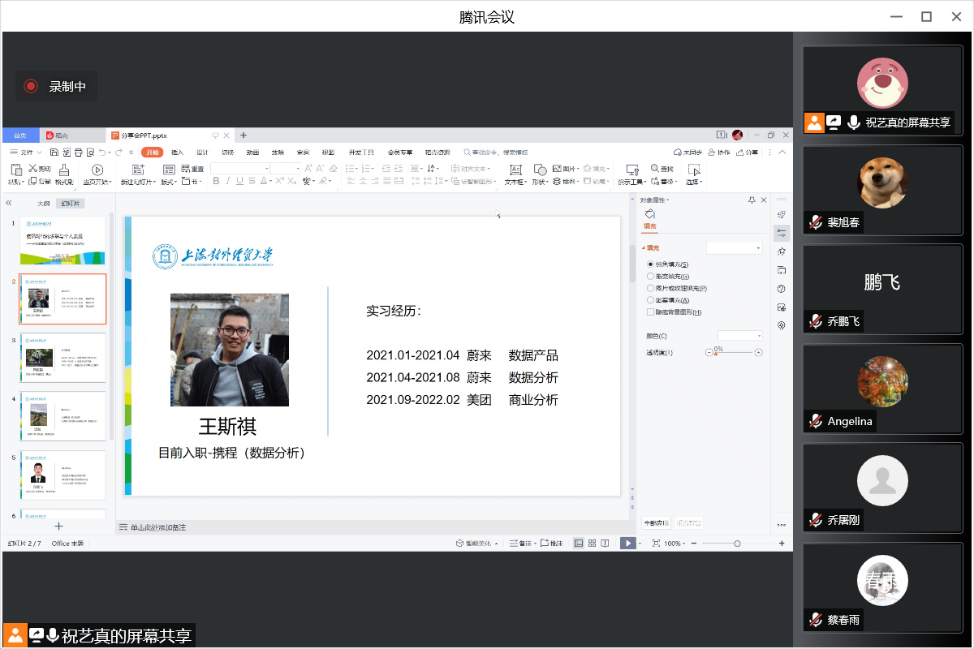Select the gradient fill radio button

tap(650, 276)
